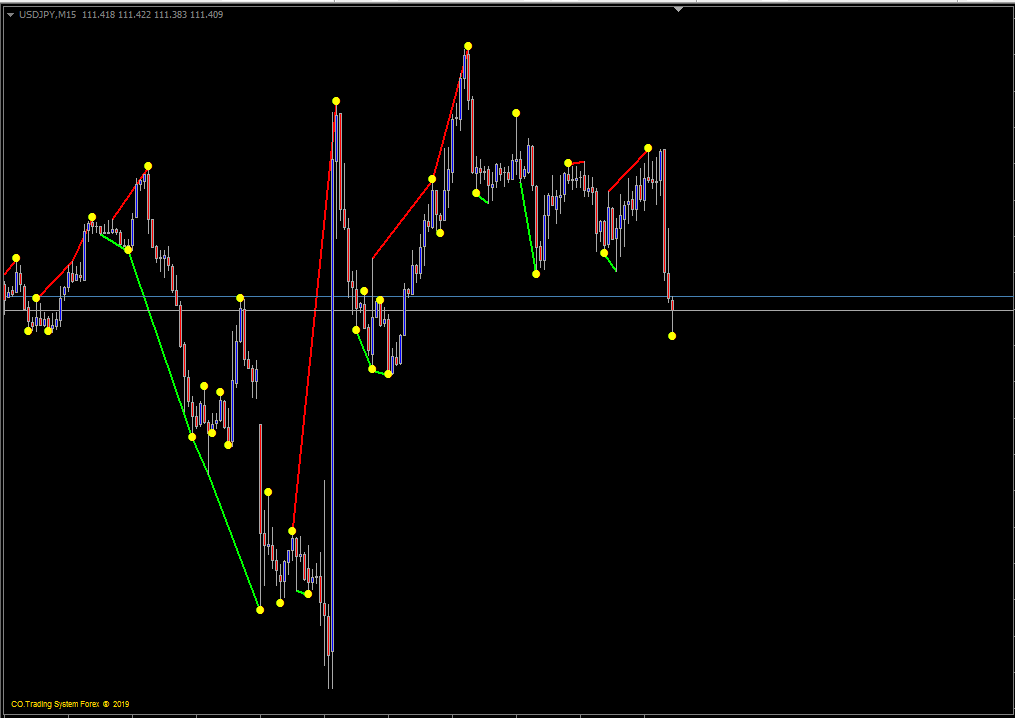Select the yellow dot beneath the latest candle

tap(672, 336)
